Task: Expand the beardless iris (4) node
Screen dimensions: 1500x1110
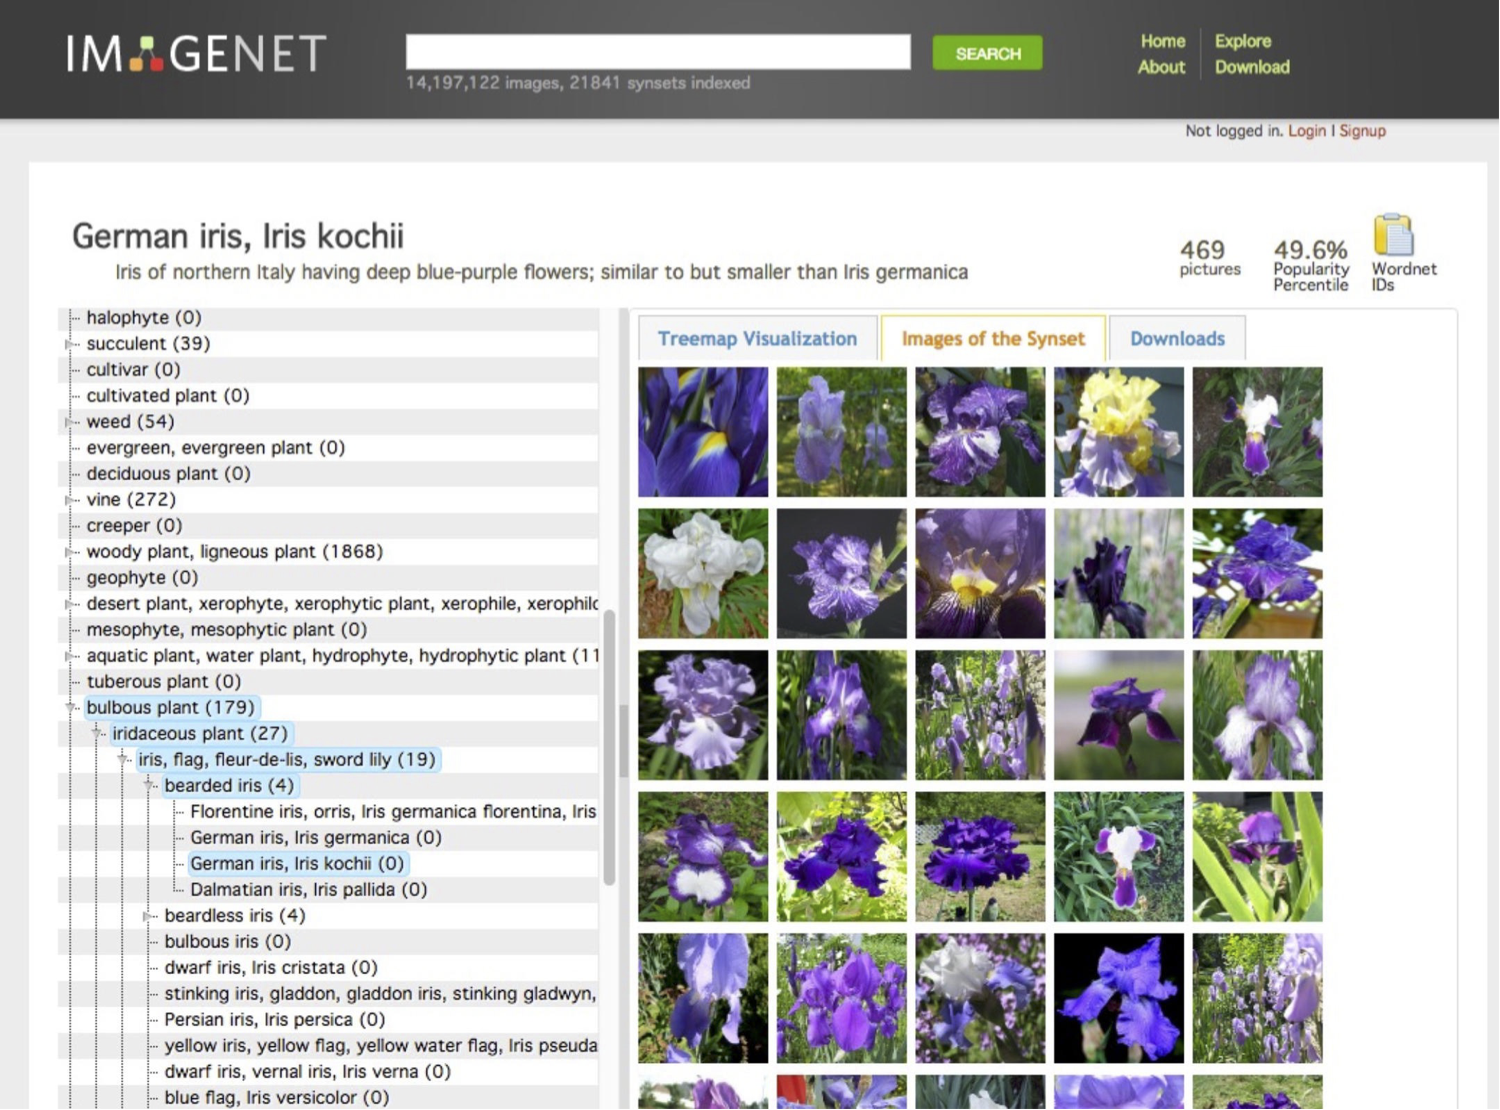Action: (149, 916)
